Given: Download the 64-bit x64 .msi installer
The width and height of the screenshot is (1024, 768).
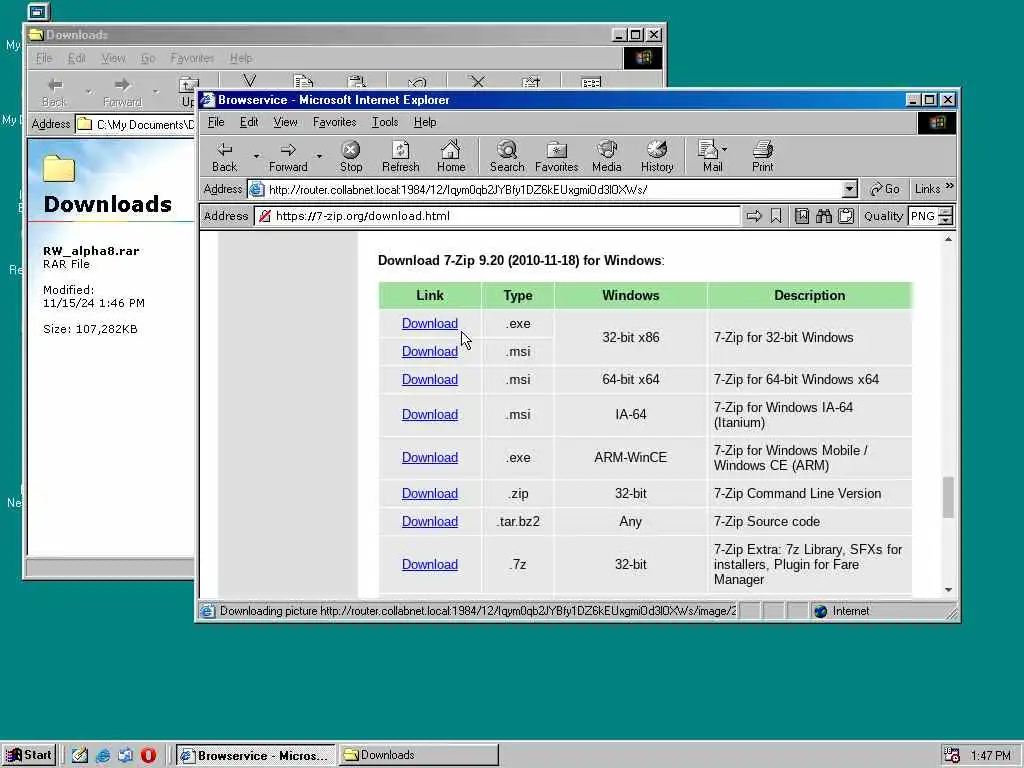Looking at the screenshot, I should [x=430, y=379].
